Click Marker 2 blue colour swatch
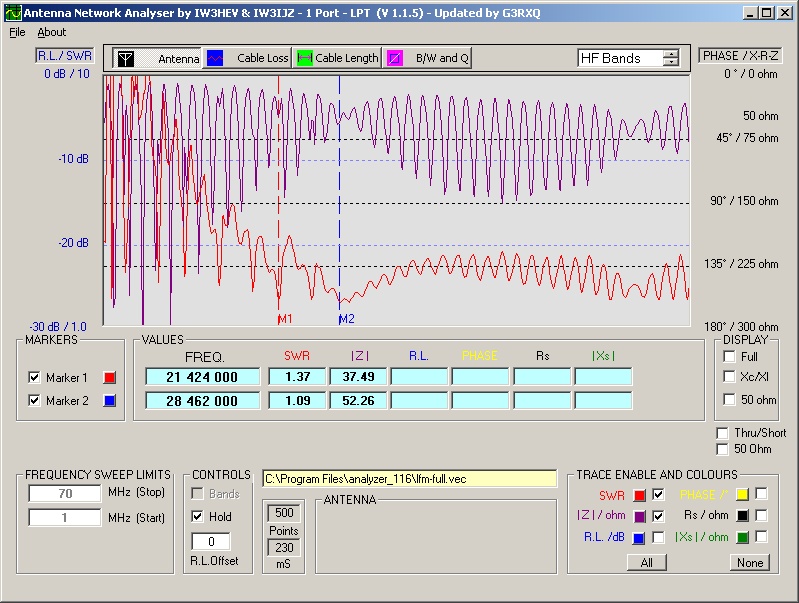The height and width of the screenshot is (603, 799). click(110, 400)
